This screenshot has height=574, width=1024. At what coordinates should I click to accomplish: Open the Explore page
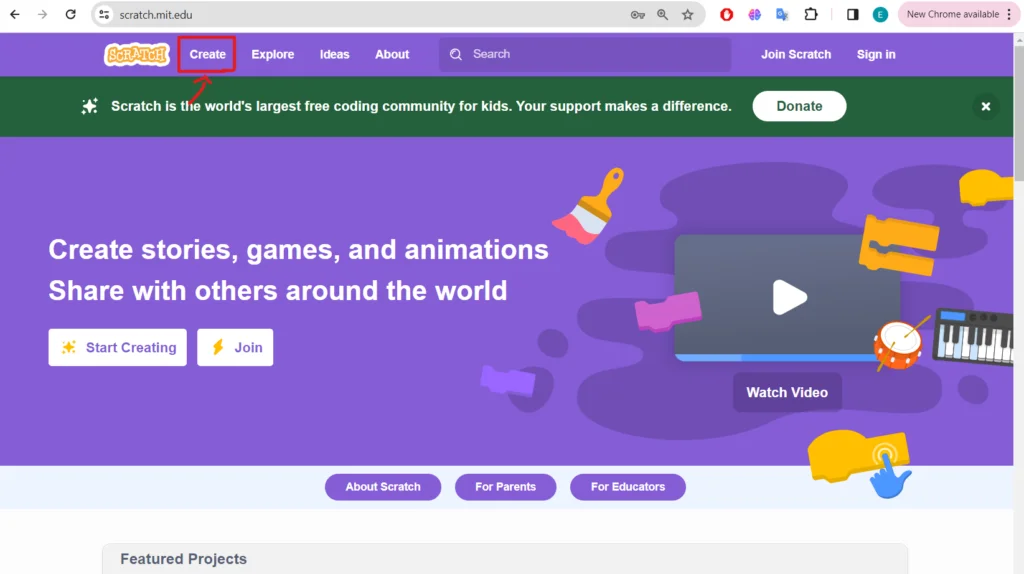pyautogui.click(x=272, y=54)
